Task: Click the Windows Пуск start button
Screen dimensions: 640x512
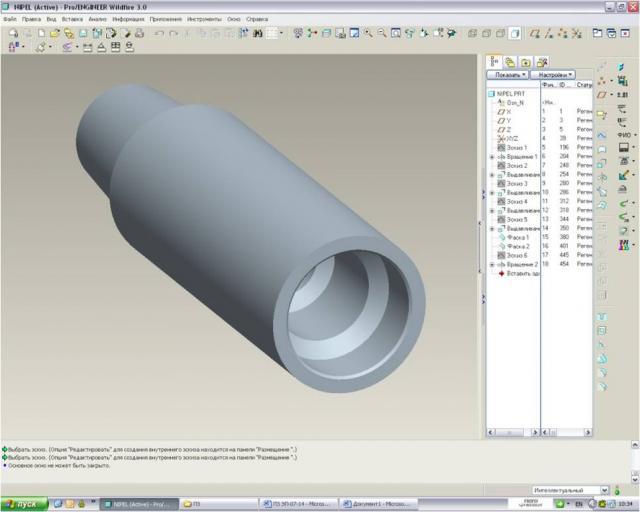Action: click(24, 504)
